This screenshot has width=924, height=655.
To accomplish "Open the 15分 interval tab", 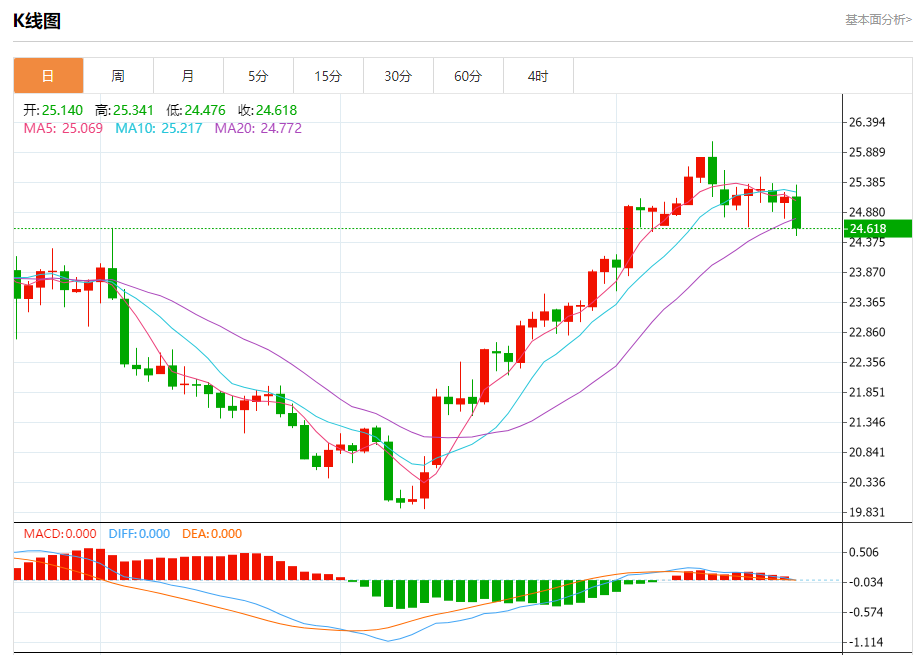I will pyautogui.click(x=328, y=76).
